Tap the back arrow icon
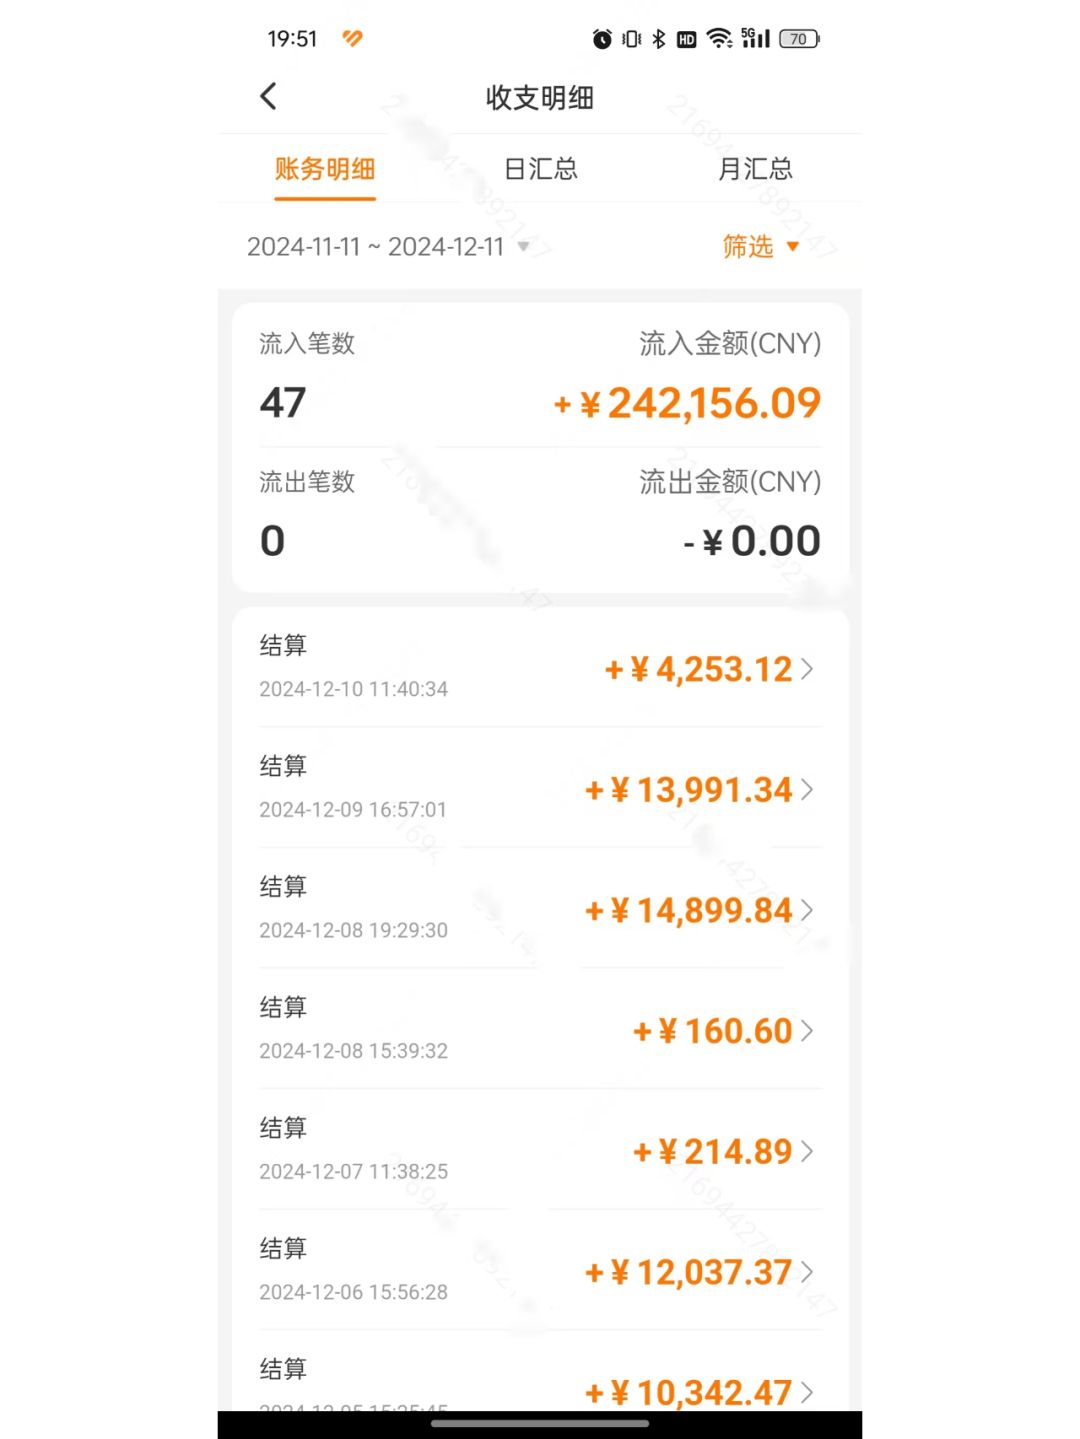 (x=268, y=96)
